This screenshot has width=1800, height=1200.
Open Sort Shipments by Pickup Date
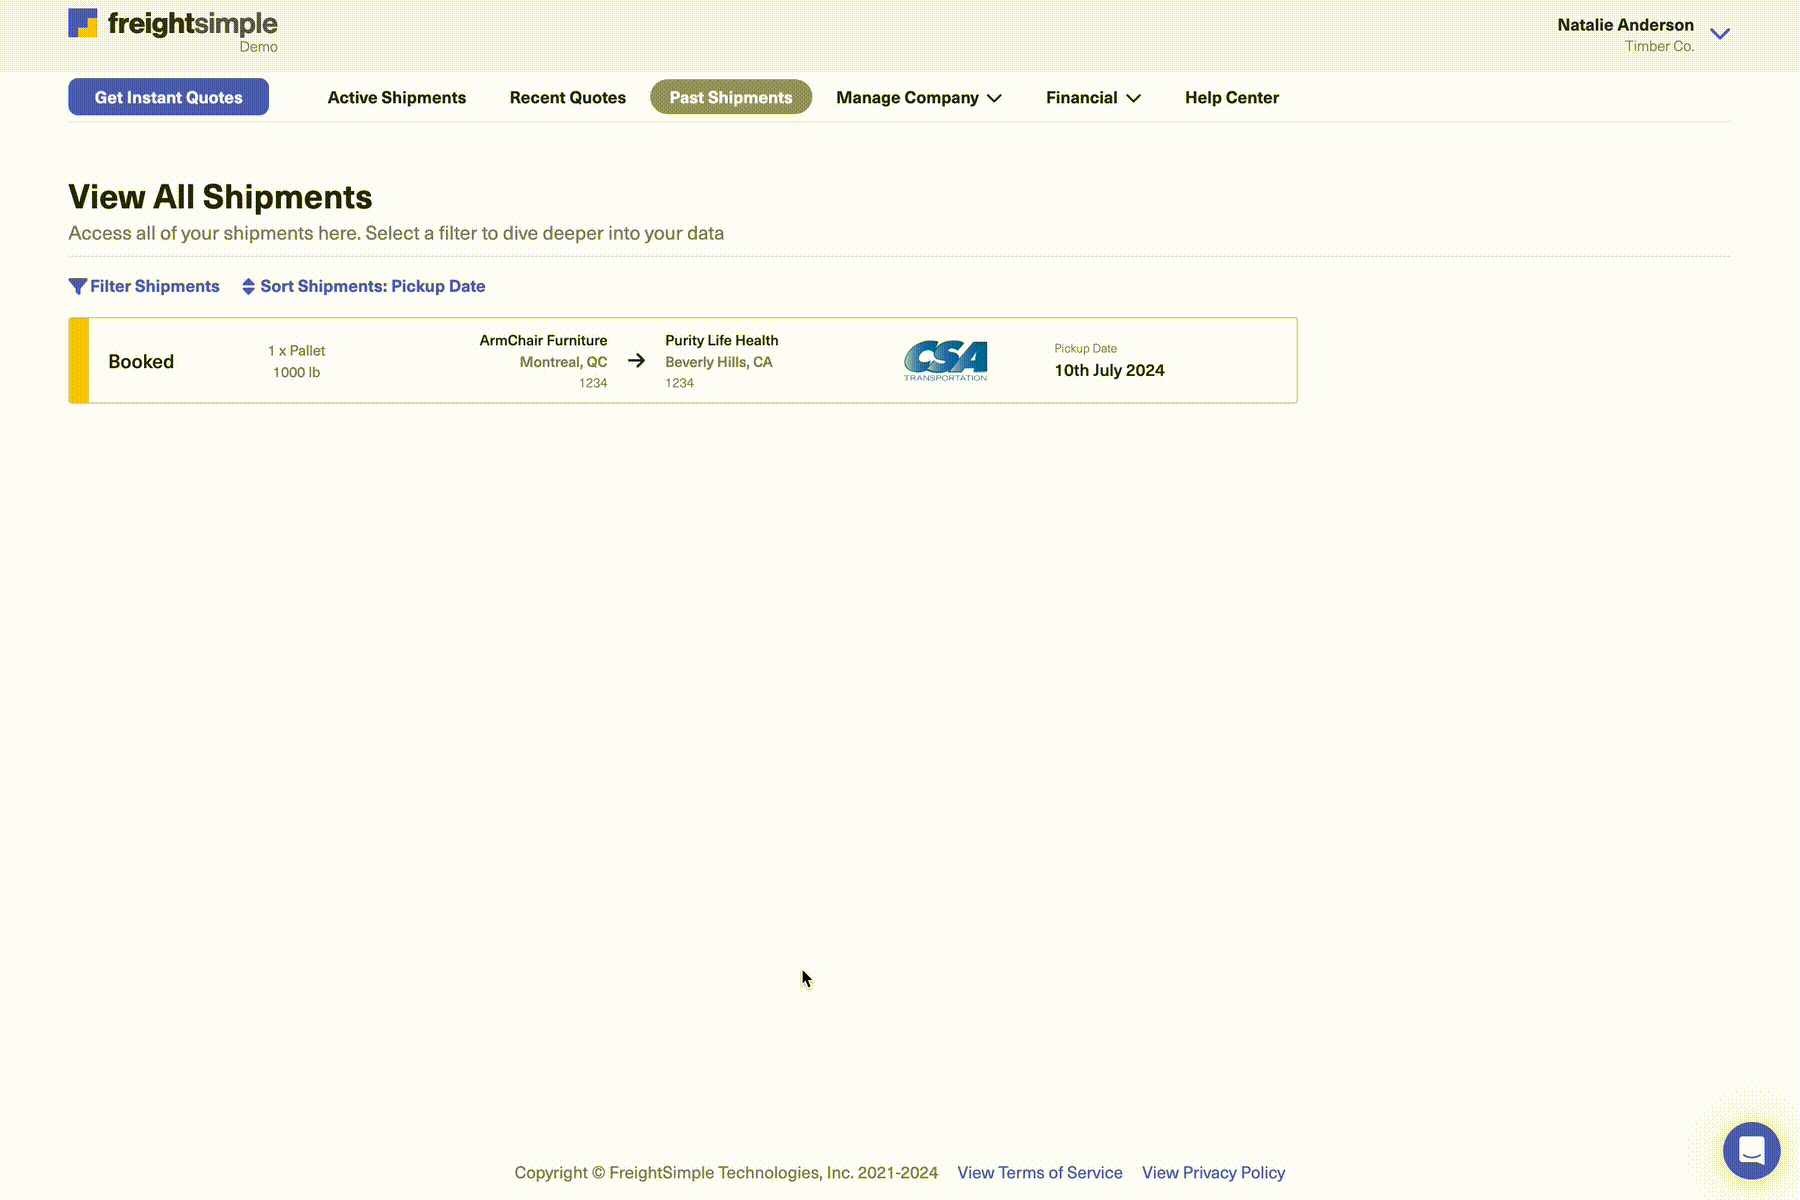point(372,287)
